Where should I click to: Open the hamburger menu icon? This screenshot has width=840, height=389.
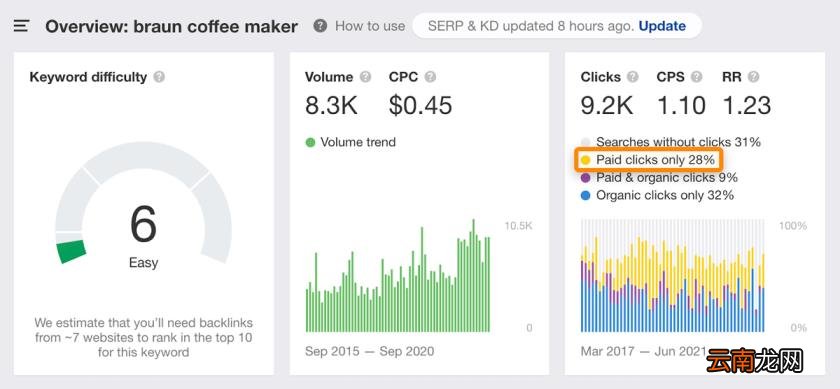(21, 26)
